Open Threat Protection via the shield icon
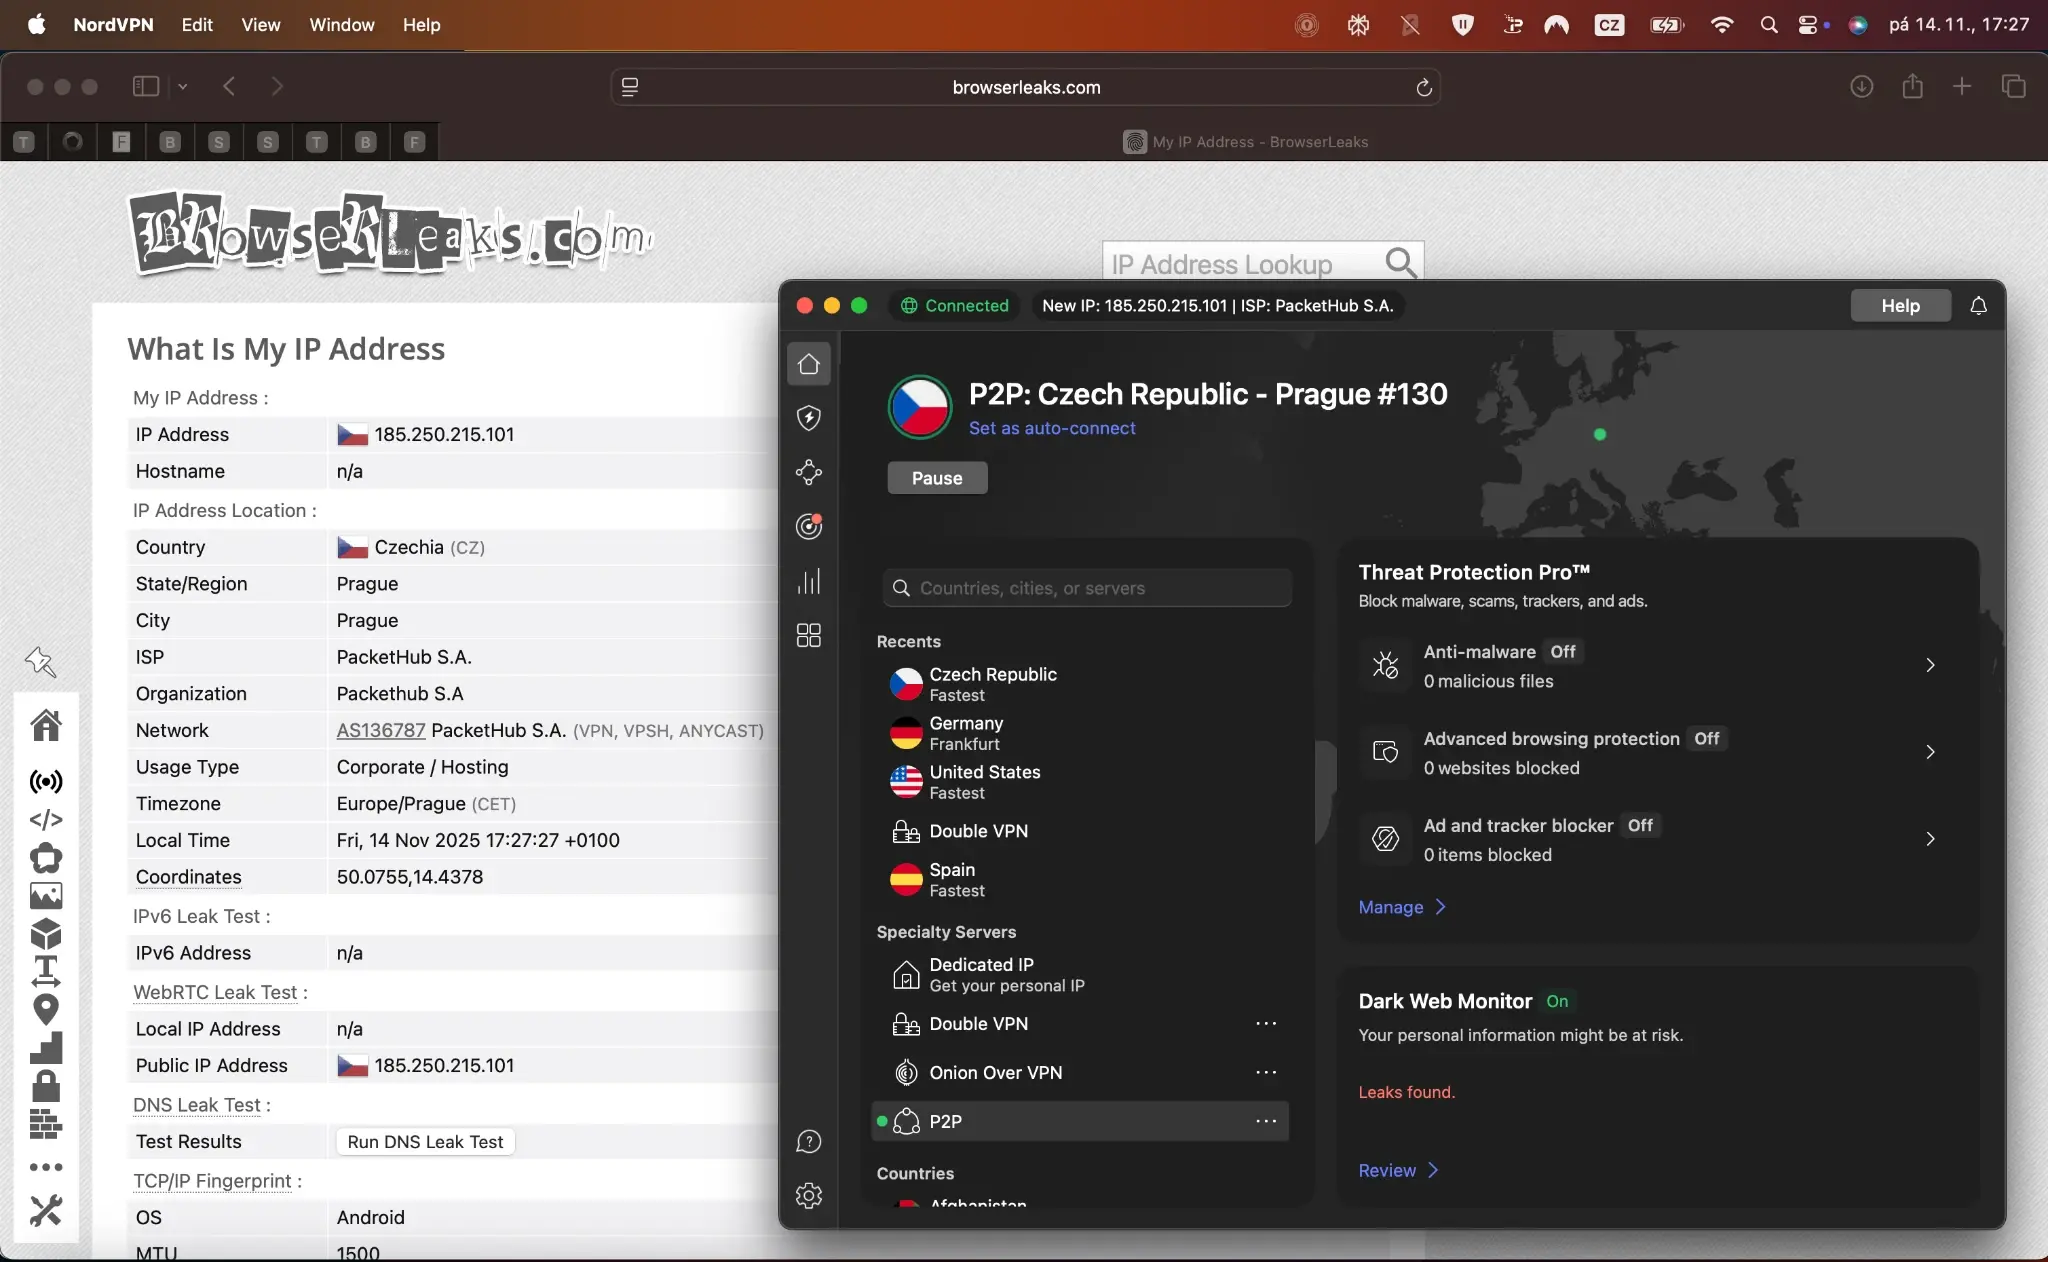Image resolution: width=2048 pixels, height=1262 pixels. click(810, 419)
